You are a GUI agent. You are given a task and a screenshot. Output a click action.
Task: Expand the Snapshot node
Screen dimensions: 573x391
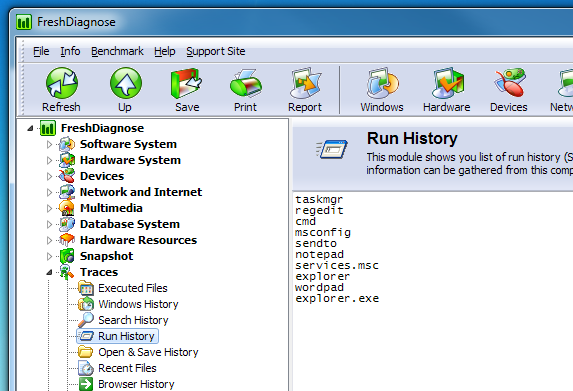click(49, 256)
